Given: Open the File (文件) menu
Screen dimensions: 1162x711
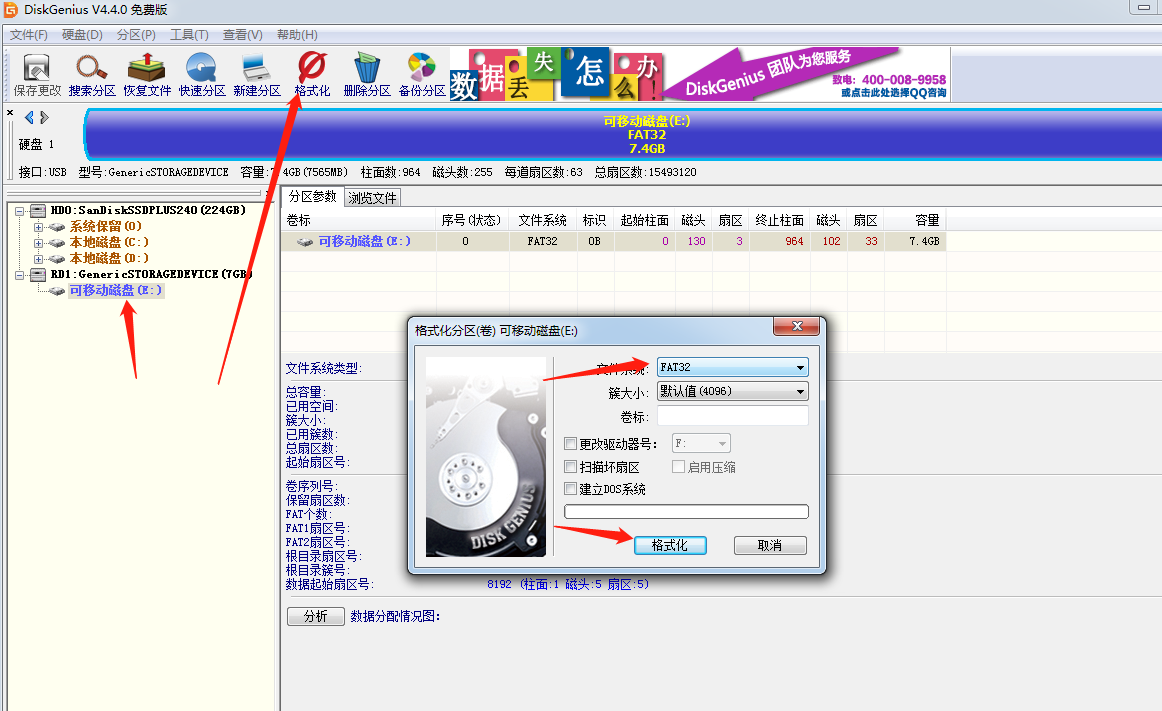Looking at the screenshot, I should (29, 35).
